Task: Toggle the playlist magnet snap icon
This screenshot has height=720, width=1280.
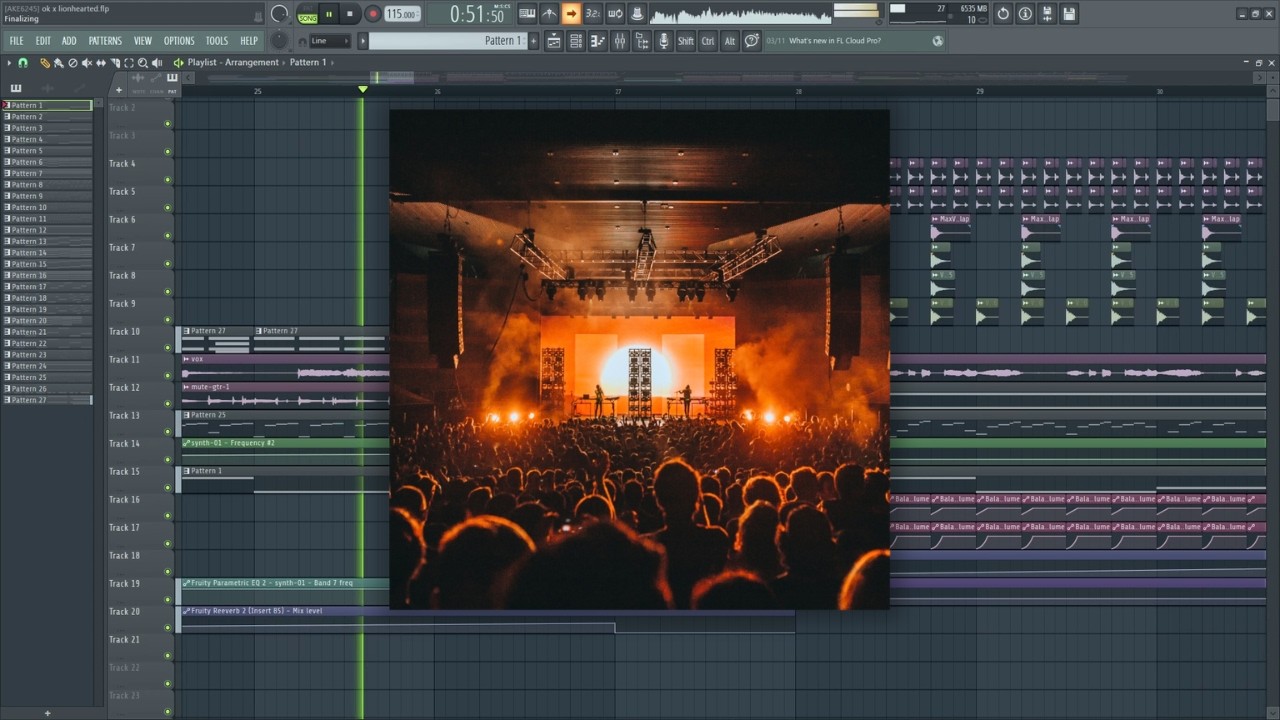Action: (x=23, y=62)
